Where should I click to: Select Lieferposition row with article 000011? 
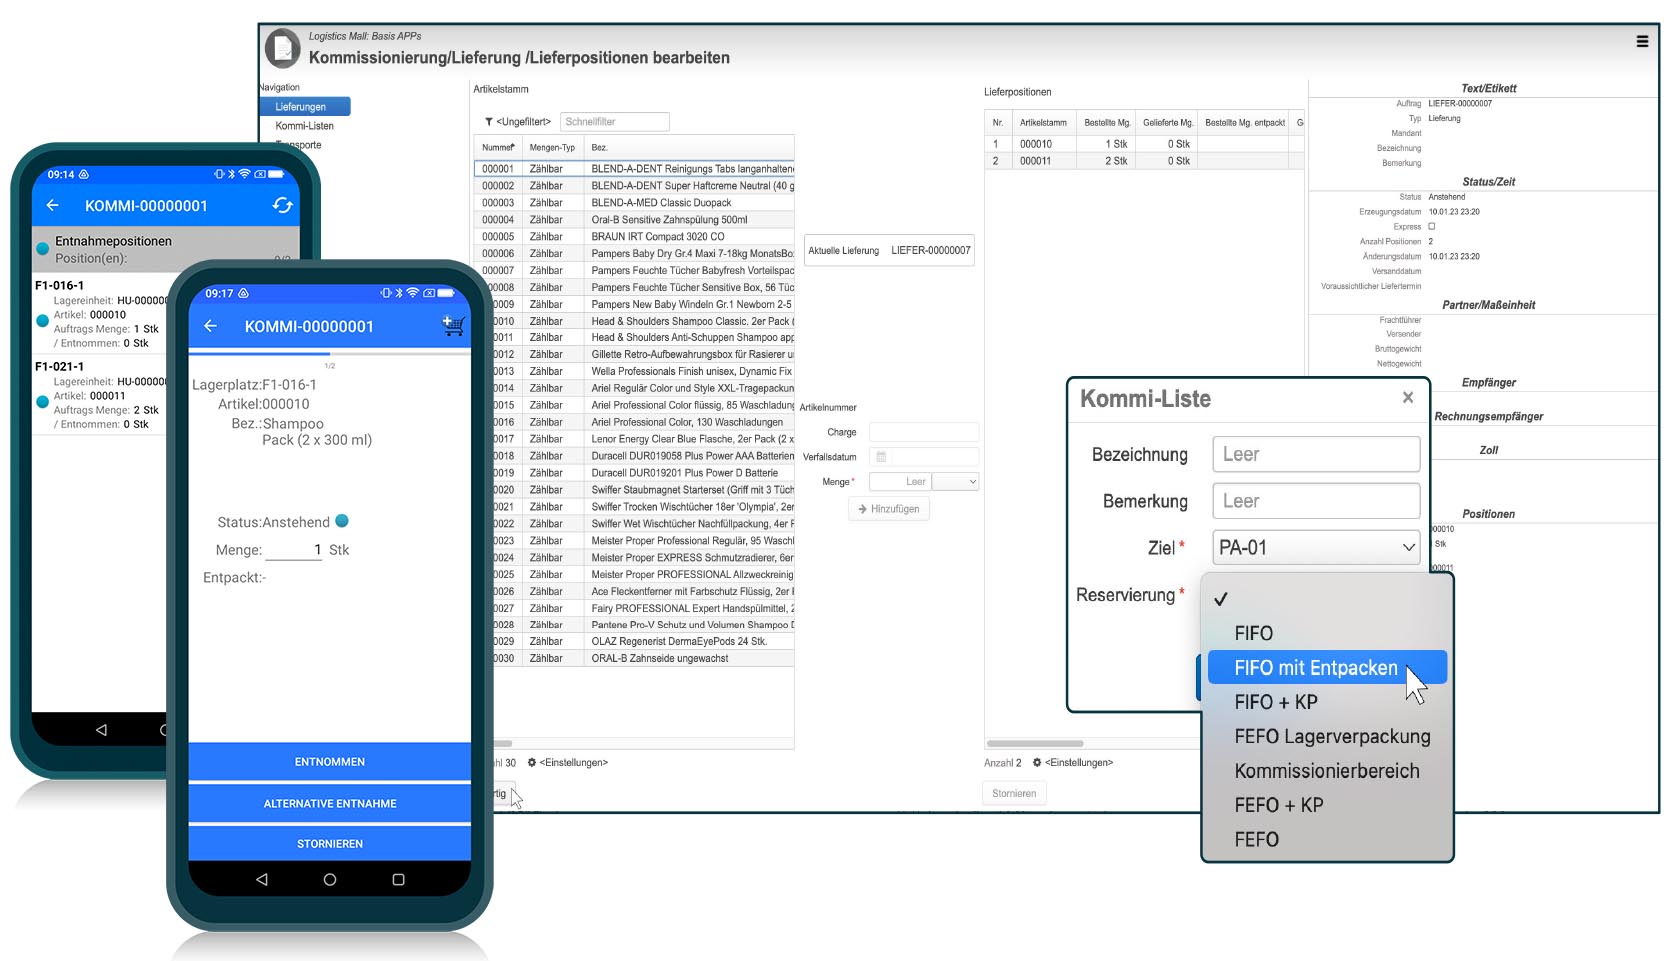coord(1144,161)
